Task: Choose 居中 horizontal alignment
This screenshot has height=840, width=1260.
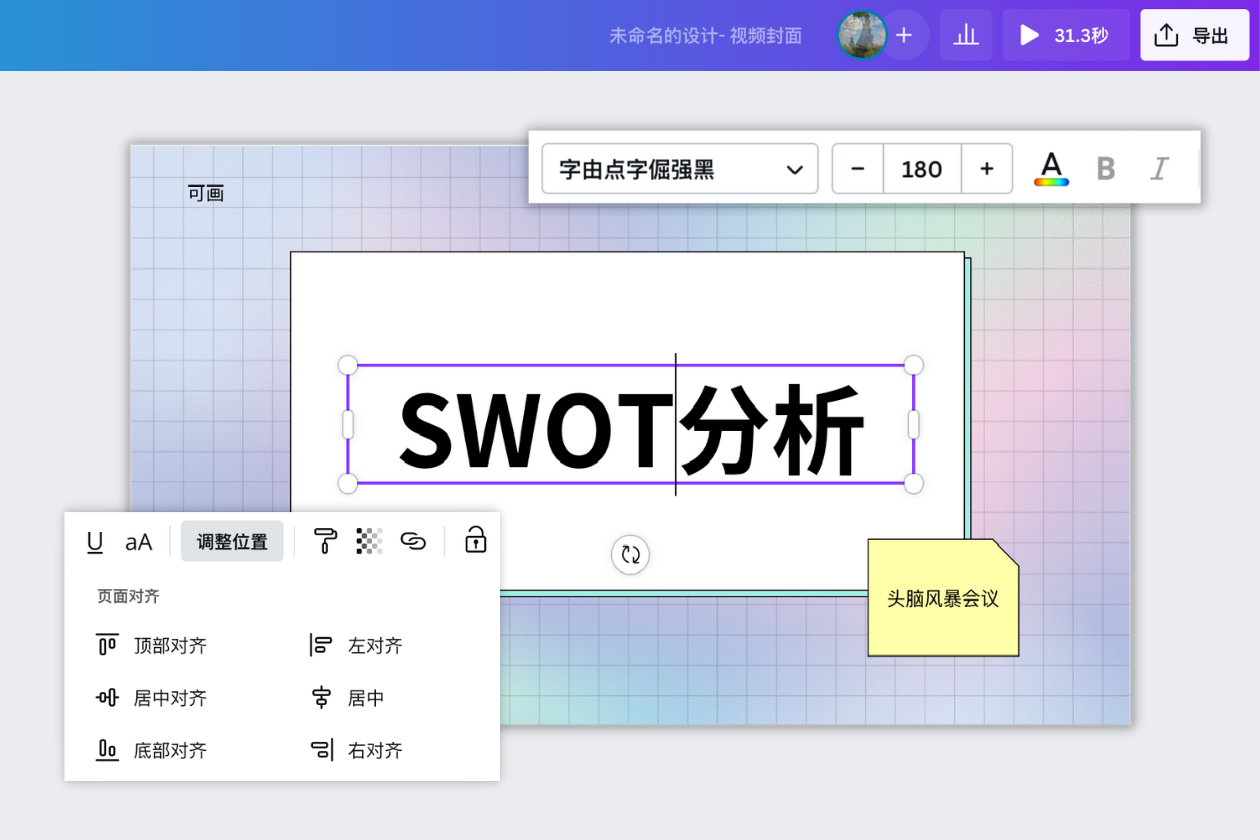Action: [x=347, y=698]
